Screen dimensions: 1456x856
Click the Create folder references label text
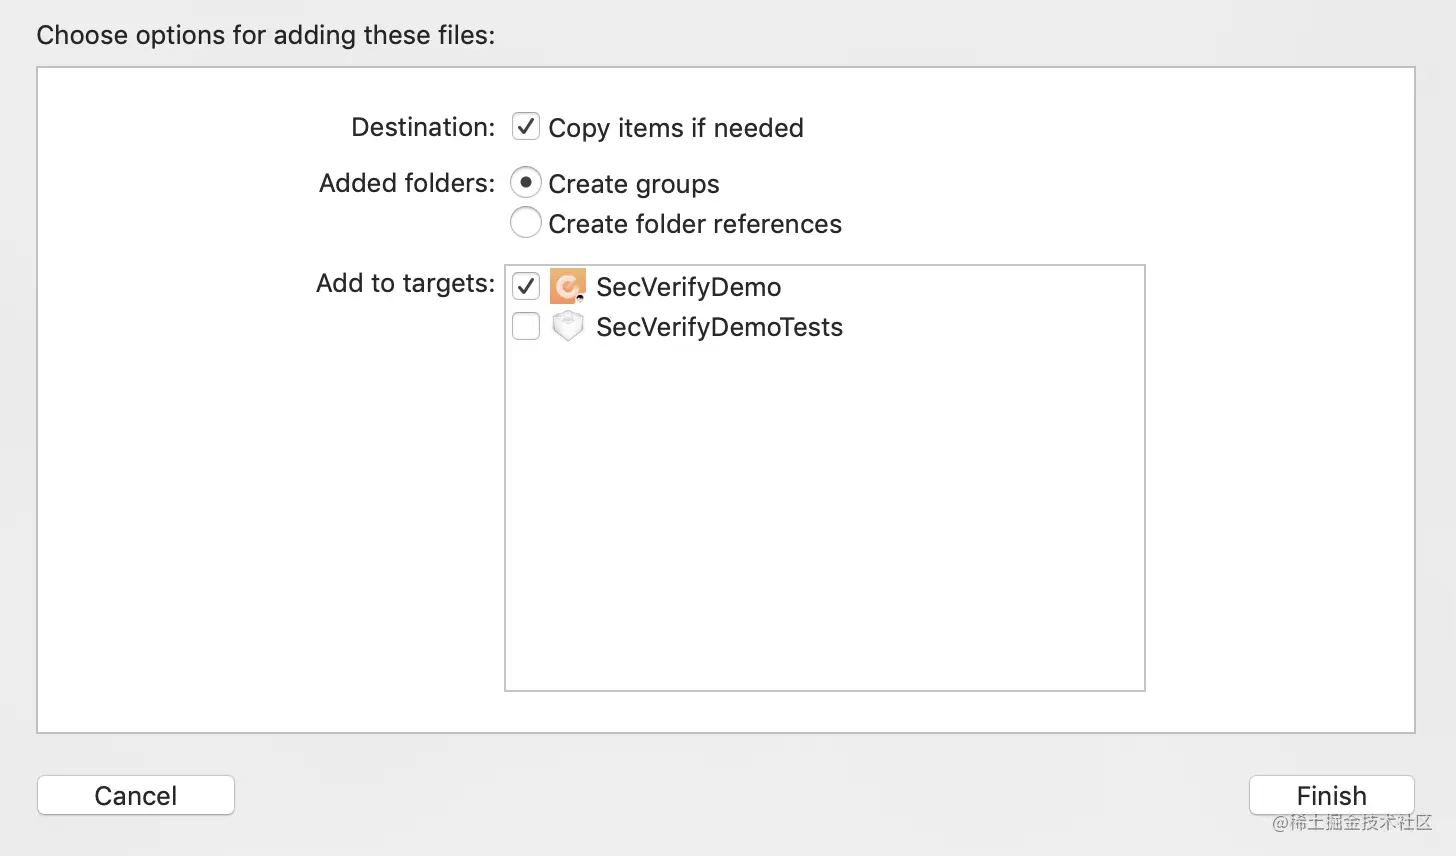pyautogui.click(x=695, y=224)
